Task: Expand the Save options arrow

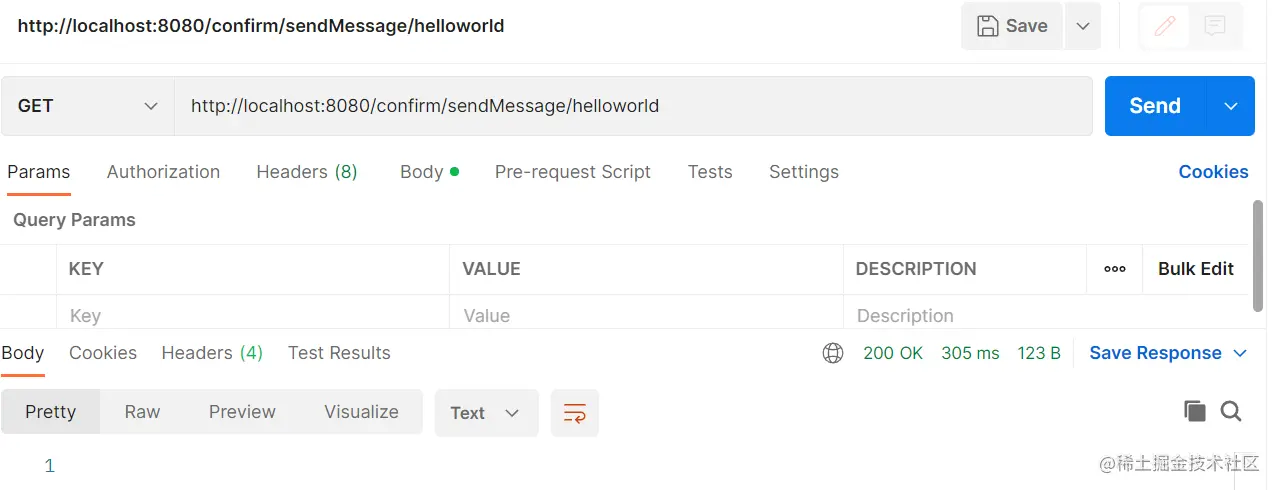Action: pos(1082,26)
